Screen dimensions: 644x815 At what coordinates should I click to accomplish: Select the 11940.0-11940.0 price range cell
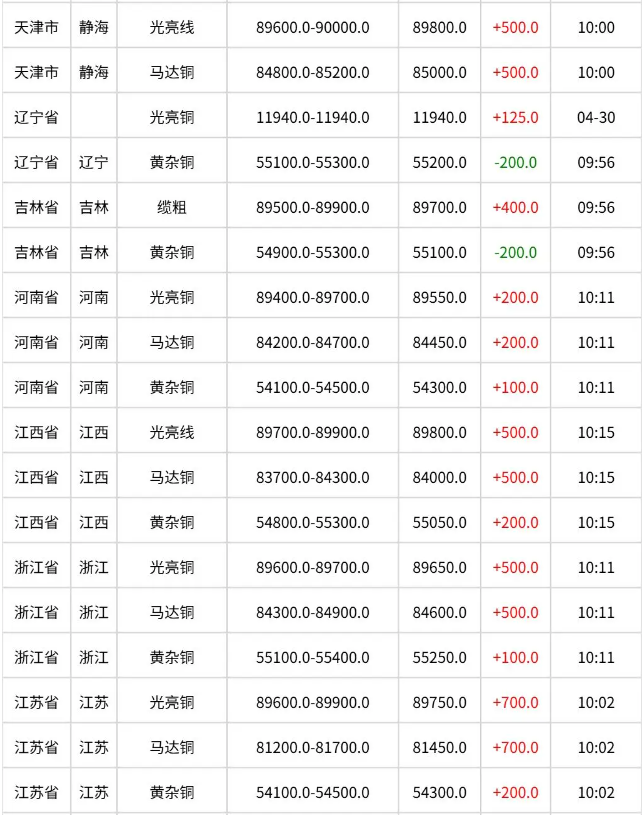(312, 117)
